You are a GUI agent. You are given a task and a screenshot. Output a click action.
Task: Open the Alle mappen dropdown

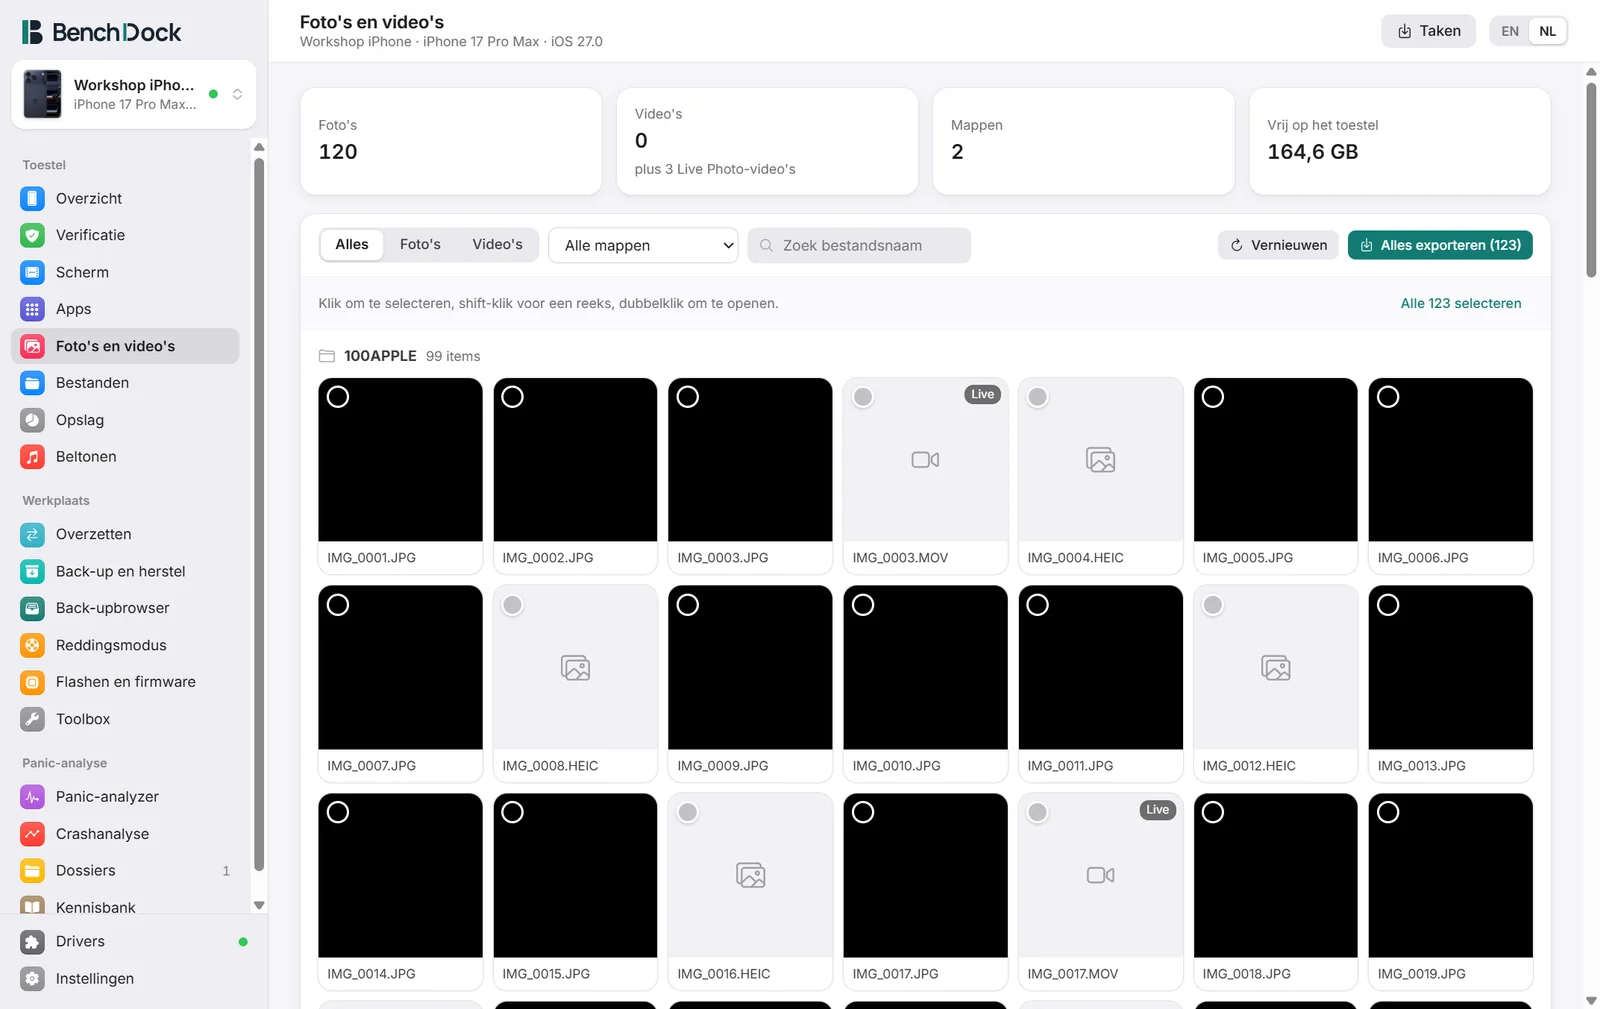643,245
